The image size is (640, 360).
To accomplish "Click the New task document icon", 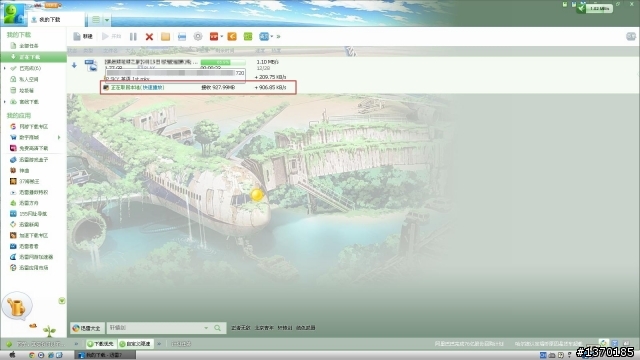I will coord(77,37).
